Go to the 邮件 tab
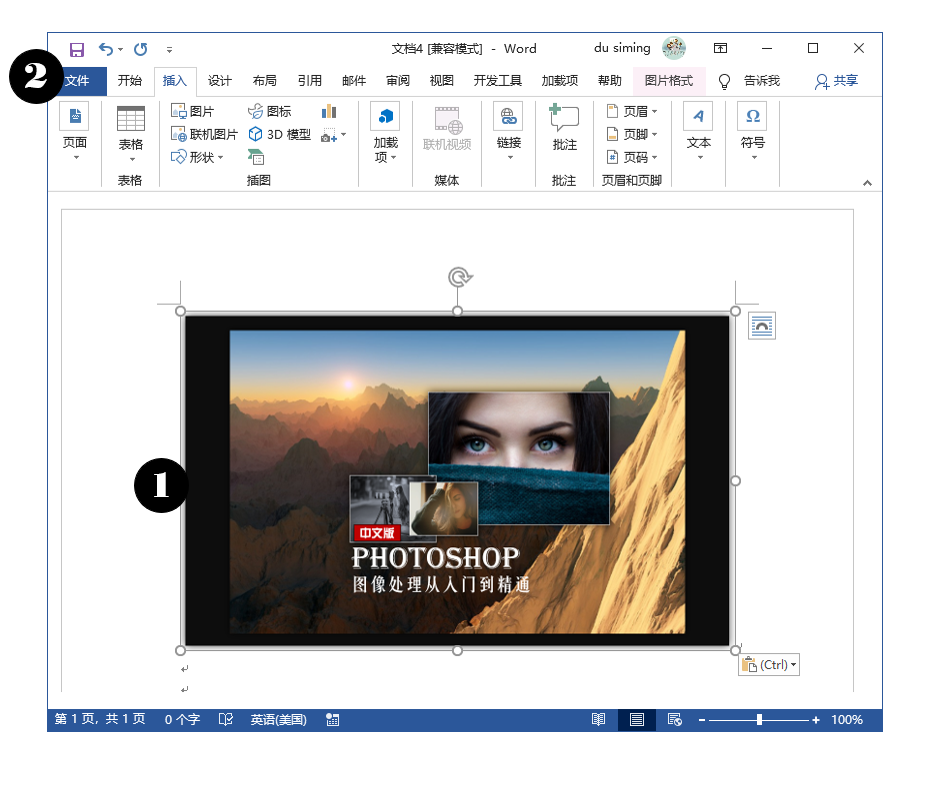Screen dimensions: 933x786 pos(354,81)
